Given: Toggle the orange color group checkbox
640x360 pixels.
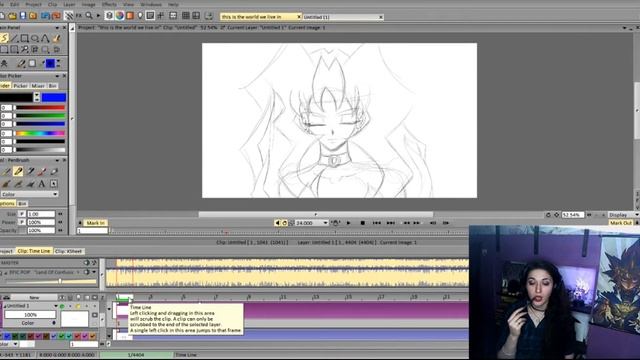Looking at the screenshot, I should point(93,336).
